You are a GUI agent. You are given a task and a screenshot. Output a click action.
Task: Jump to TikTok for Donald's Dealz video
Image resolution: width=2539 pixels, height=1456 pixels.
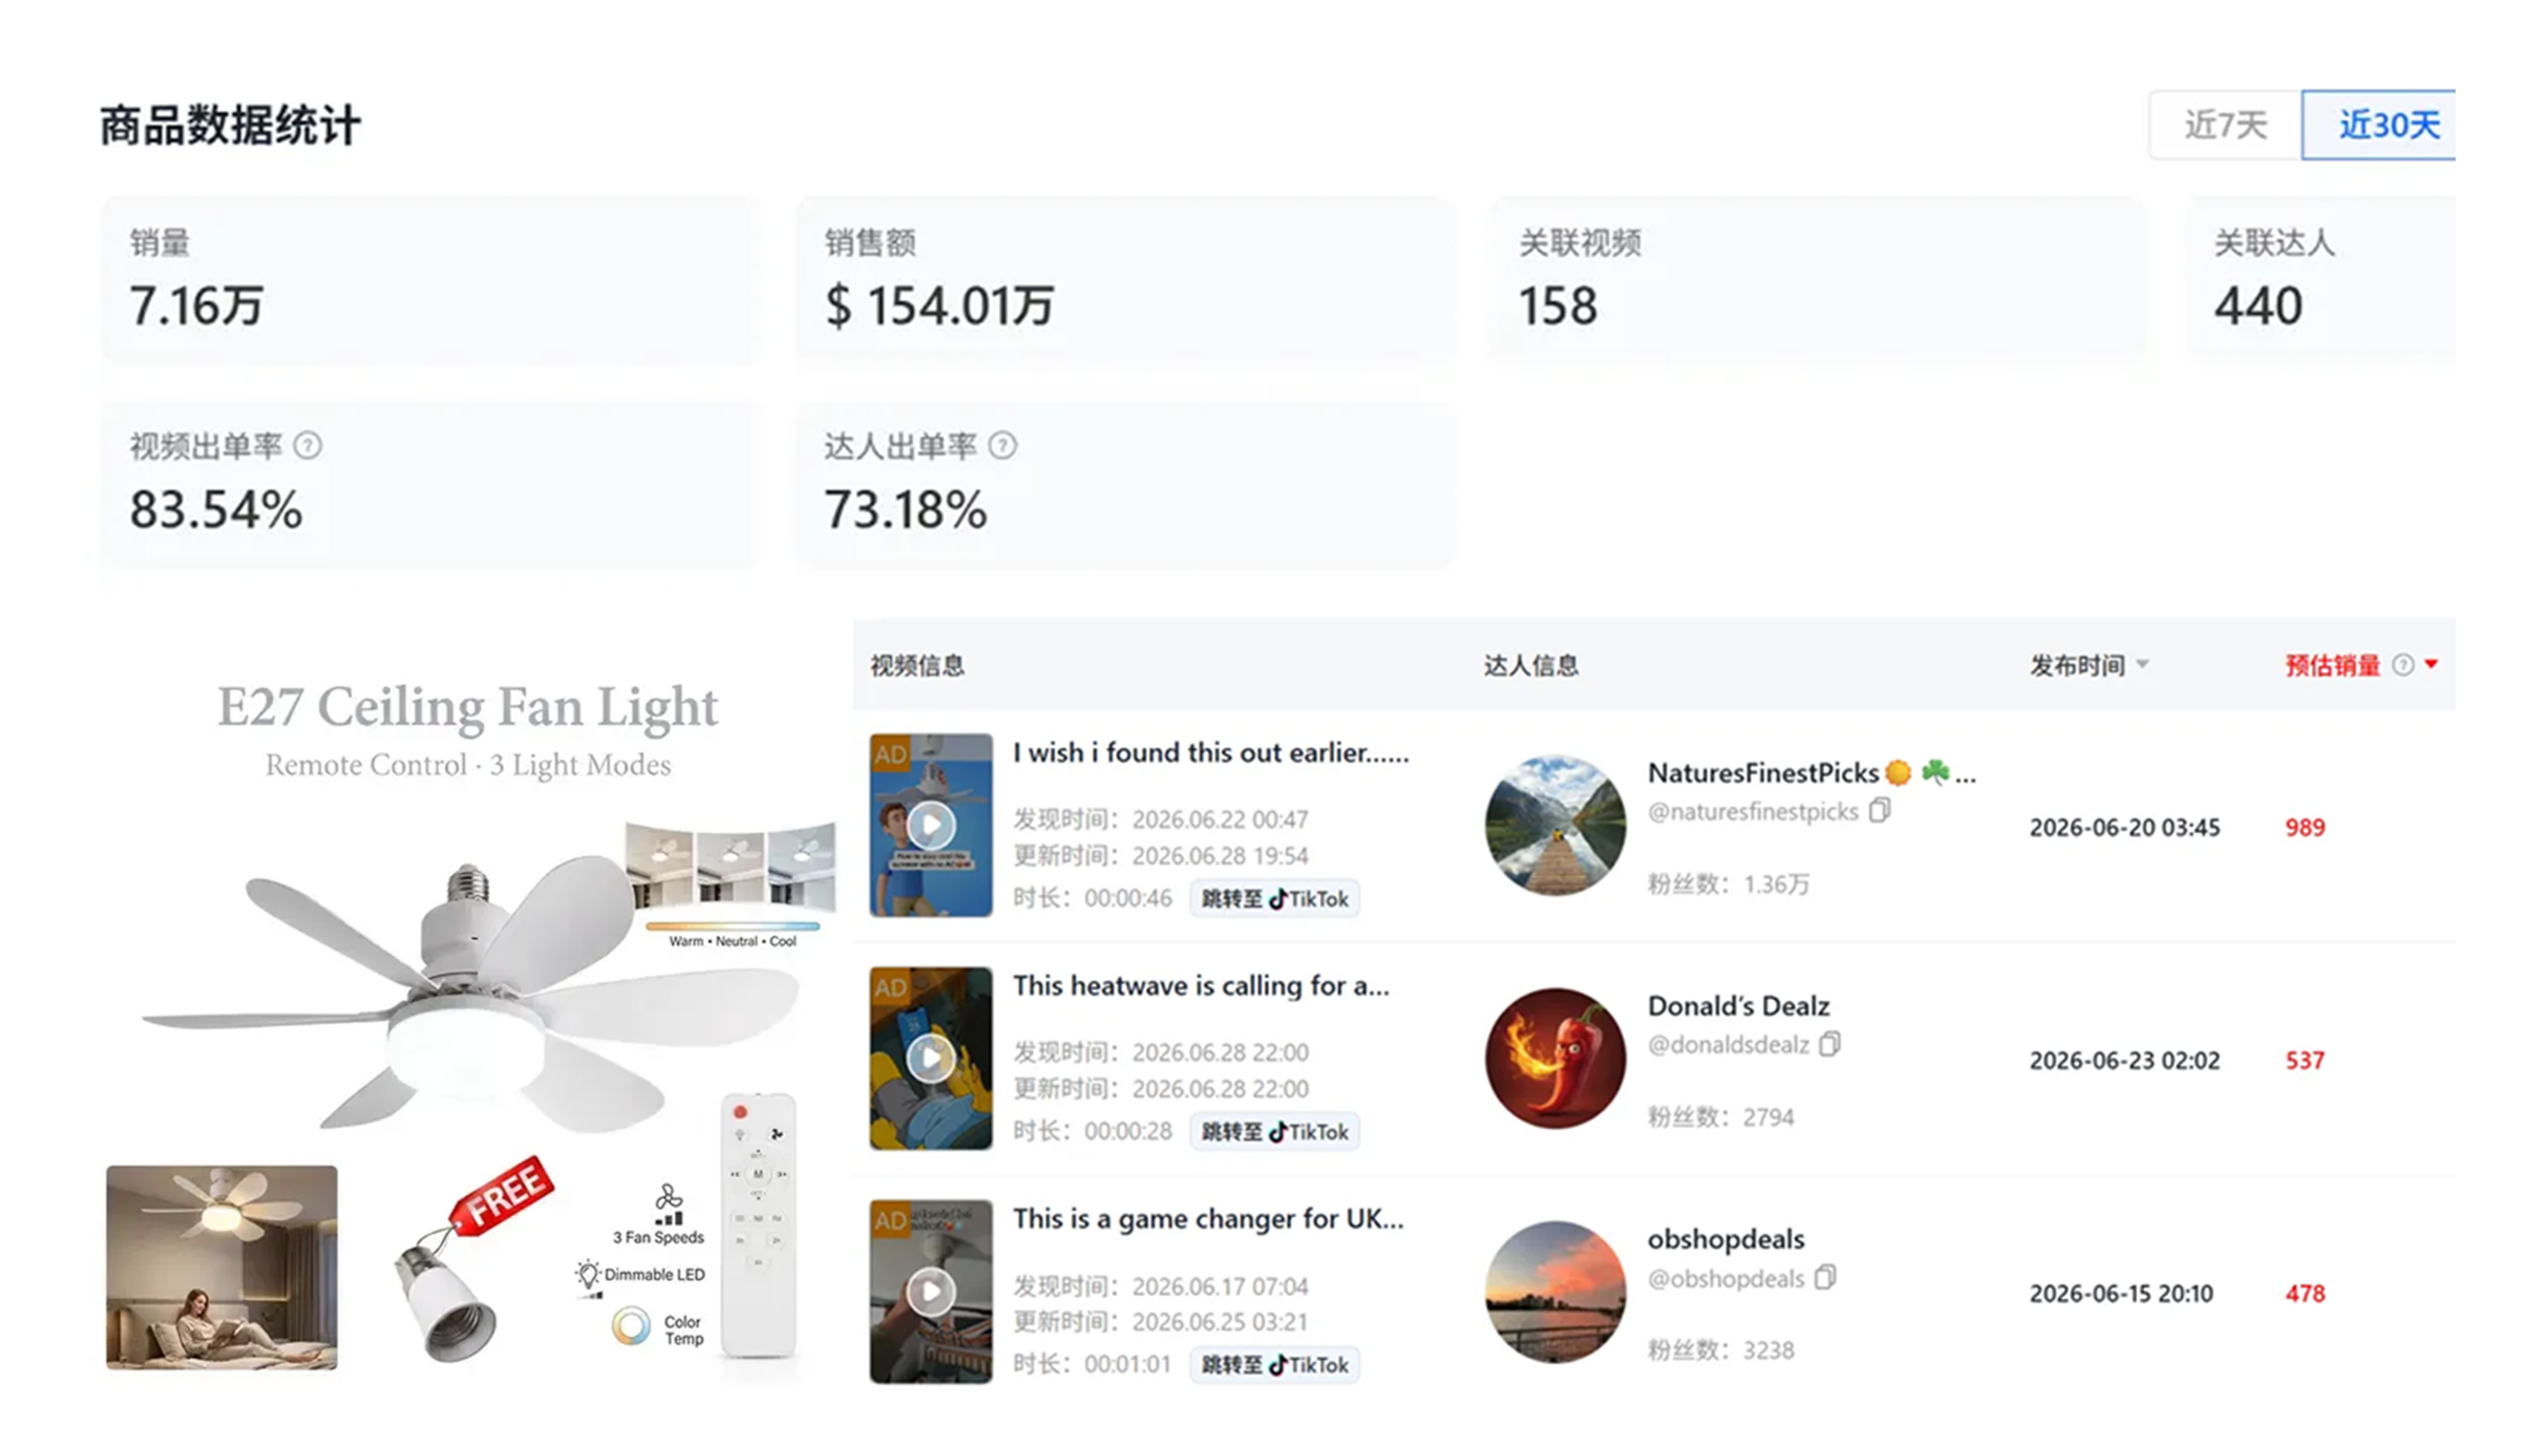click(x=1274, y=1132)
